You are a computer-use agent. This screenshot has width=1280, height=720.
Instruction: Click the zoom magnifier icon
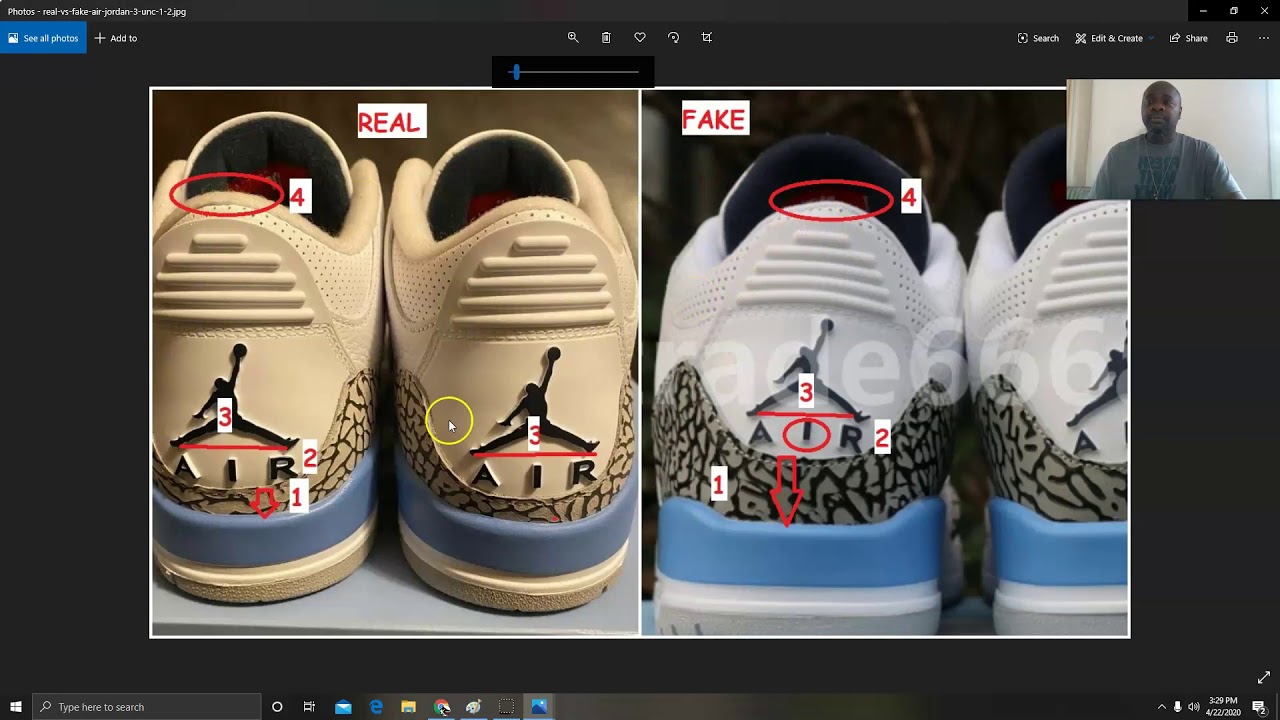[573, 37]
